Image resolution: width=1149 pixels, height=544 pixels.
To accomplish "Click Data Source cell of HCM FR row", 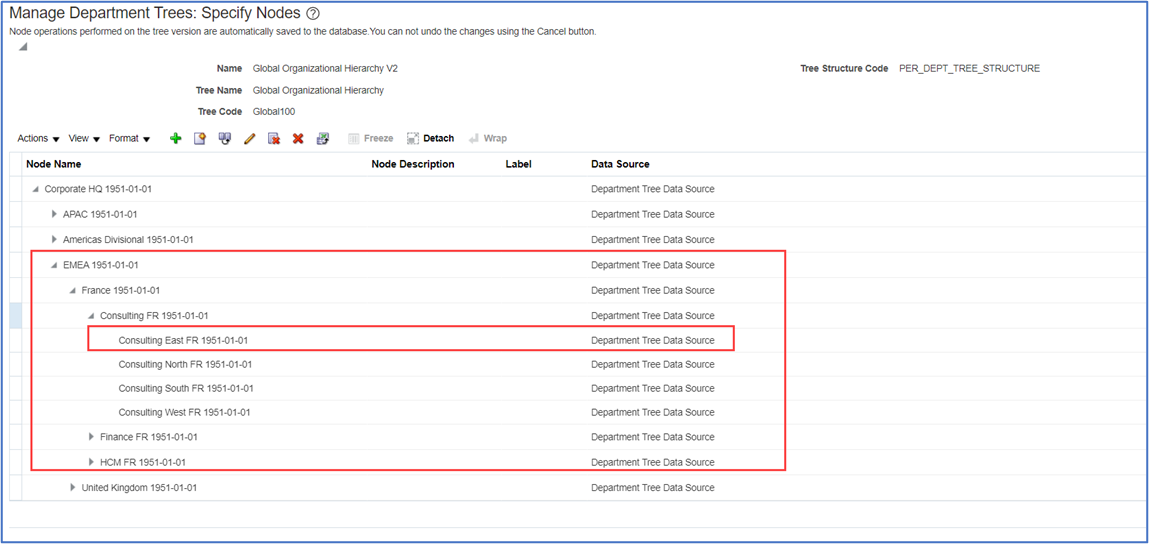I will pos(652,463).
